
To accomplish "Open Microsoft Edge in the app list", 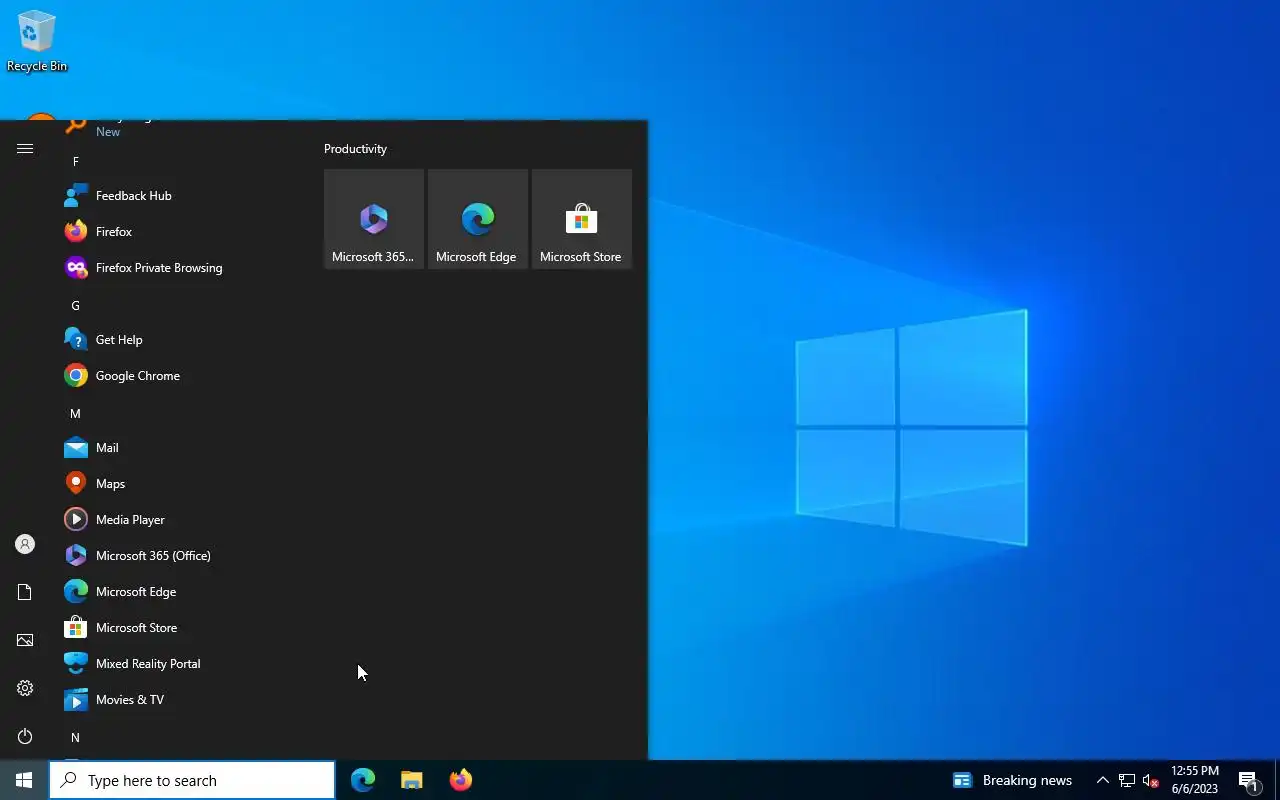I will tap(180, 592).
